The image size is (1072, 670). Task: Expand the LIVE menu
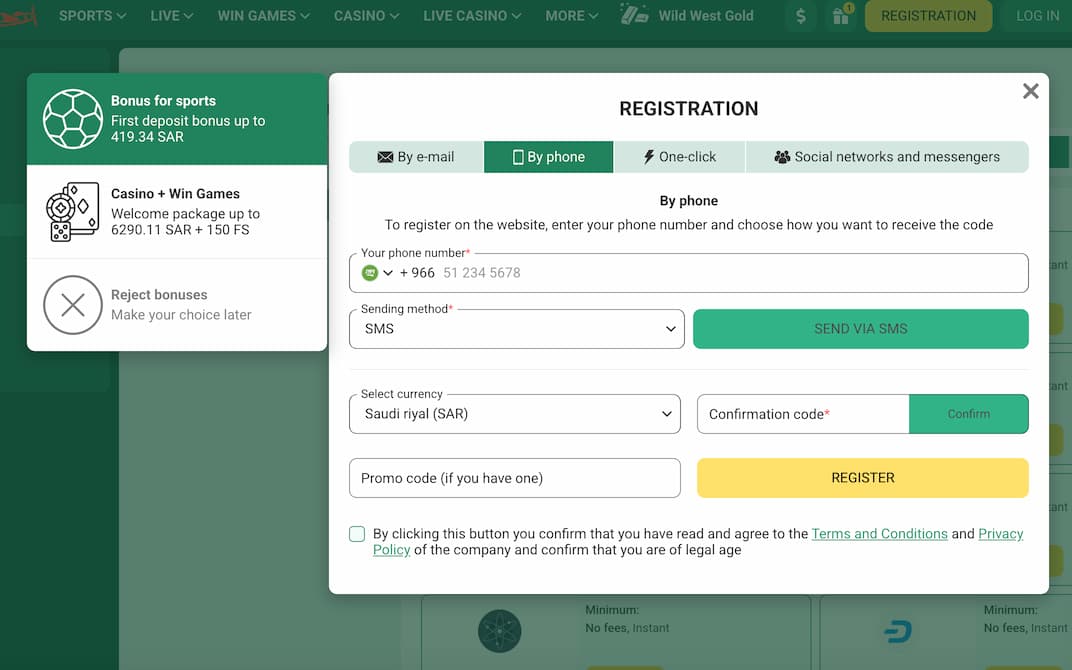[172, 16]
